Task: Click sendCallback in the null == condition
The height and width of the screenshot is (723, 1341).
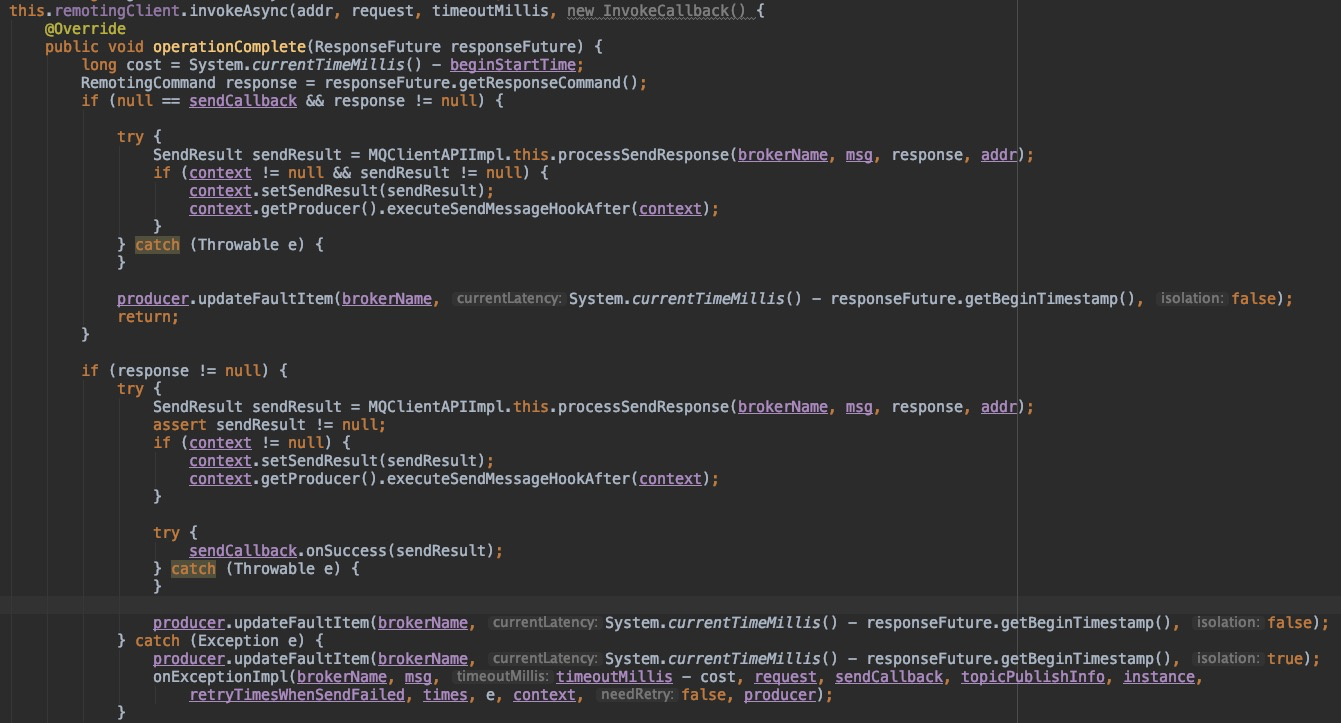Action: 243,101
